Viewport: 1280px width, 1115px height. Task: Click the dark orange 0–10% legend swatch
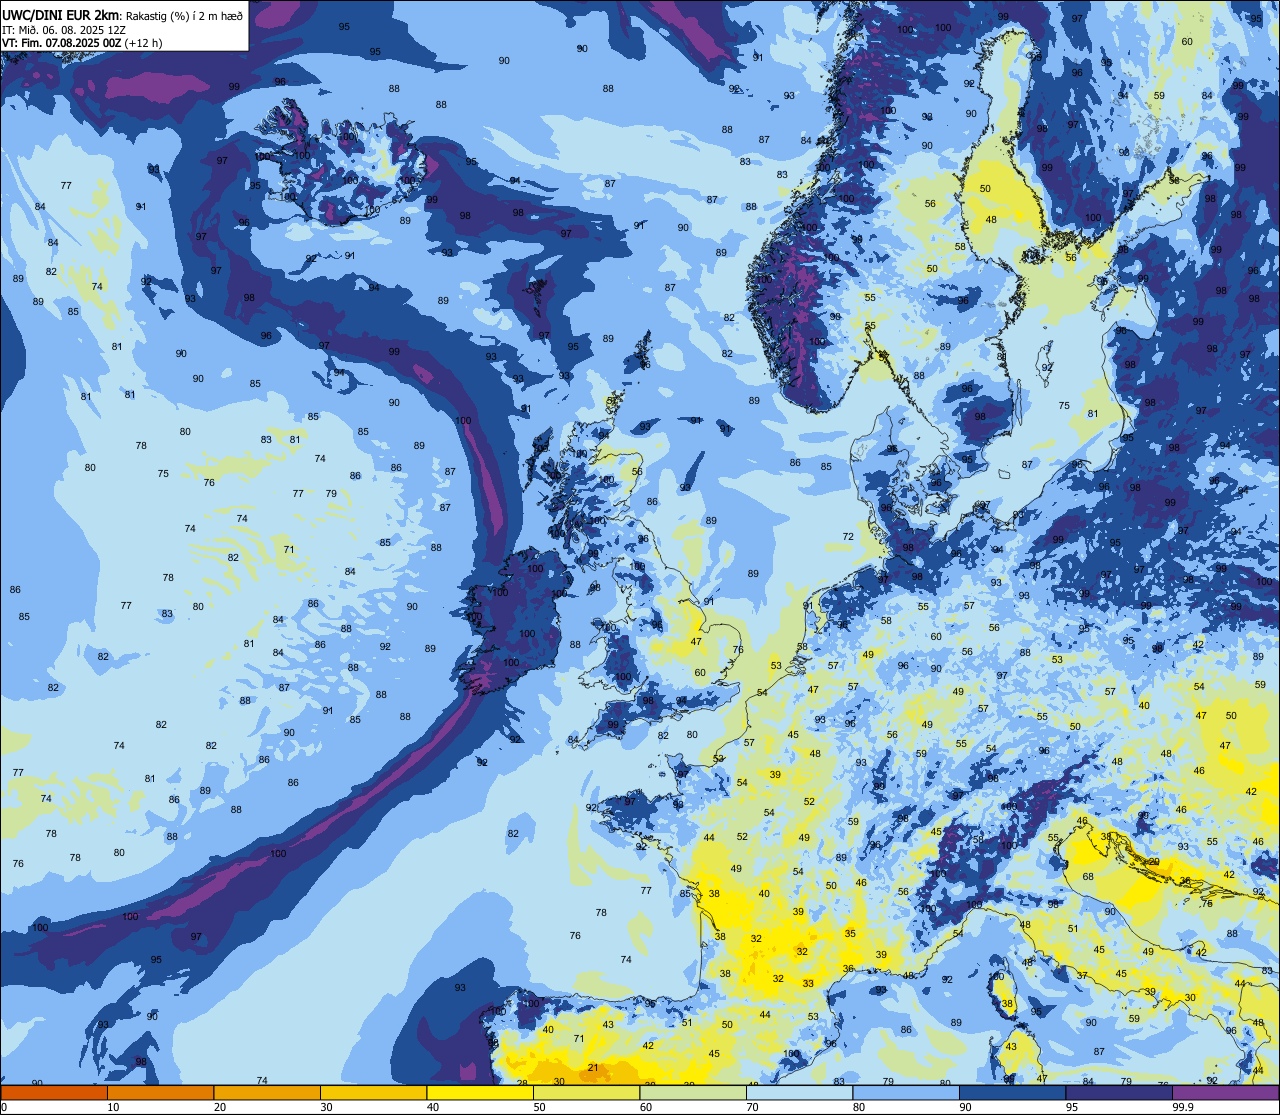coord(54,1092)
